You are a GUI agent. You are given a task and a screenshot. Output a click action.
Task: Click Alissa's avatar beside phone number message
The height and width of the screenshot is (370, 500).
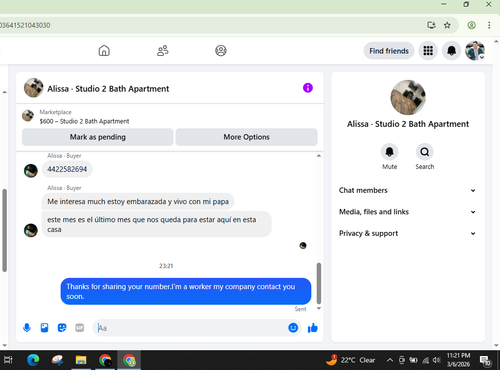31,171
